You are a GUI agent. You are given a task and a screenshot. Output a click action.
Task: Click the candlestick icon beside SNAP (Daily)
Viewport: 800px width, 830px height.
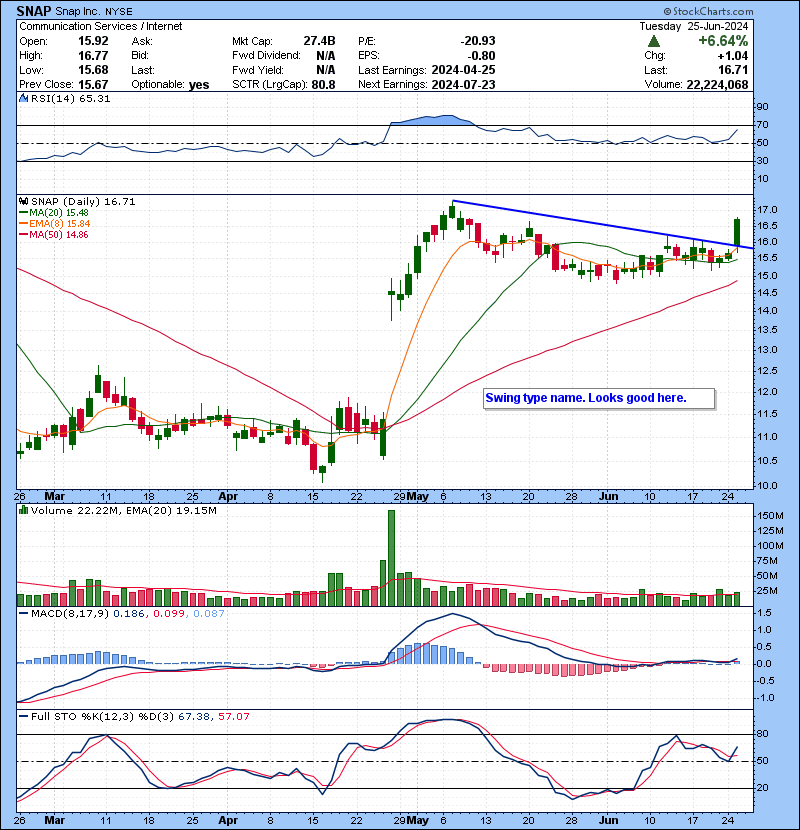coord(23,201)
